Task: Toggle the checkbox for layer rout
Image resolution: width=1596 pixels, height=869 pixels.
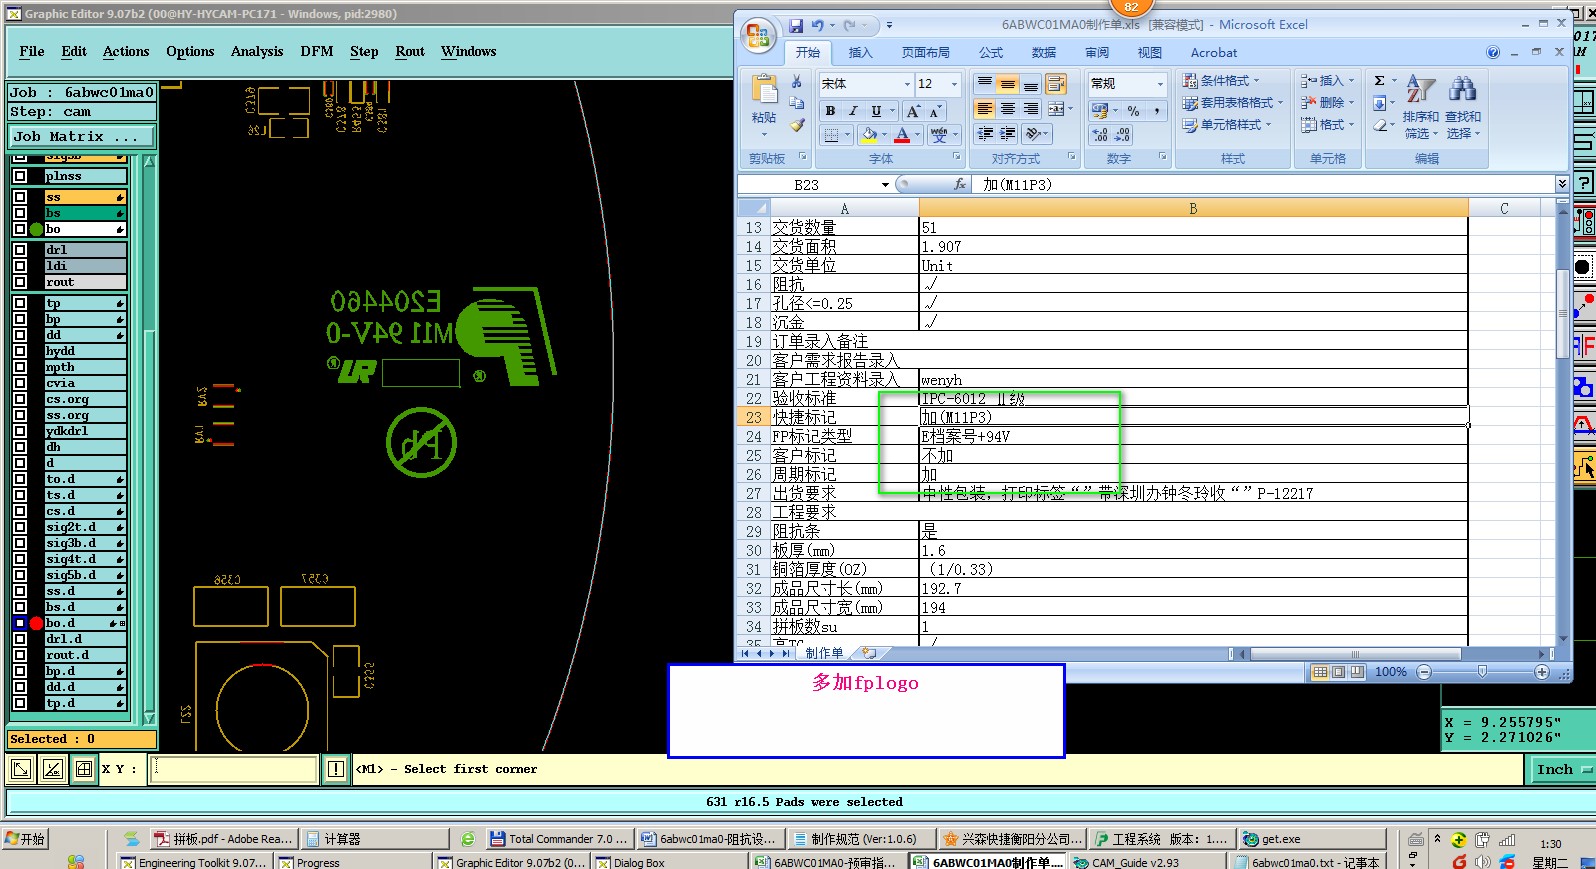Action: [20, 282]
